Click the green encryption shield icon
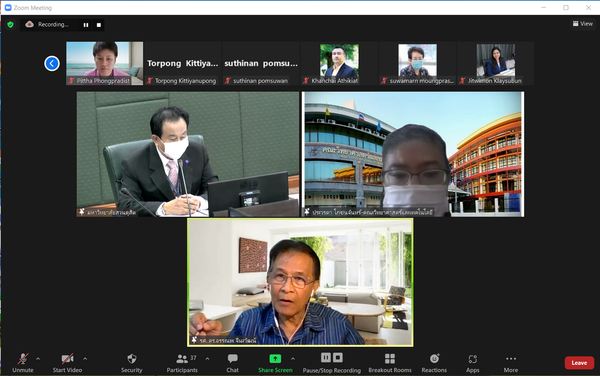 coord(10,24)
